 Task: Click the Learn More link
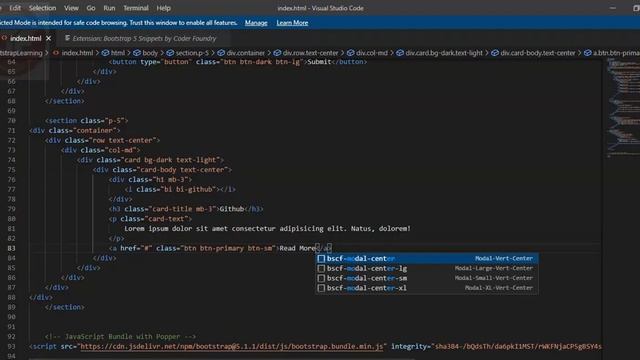coord(292,23)
